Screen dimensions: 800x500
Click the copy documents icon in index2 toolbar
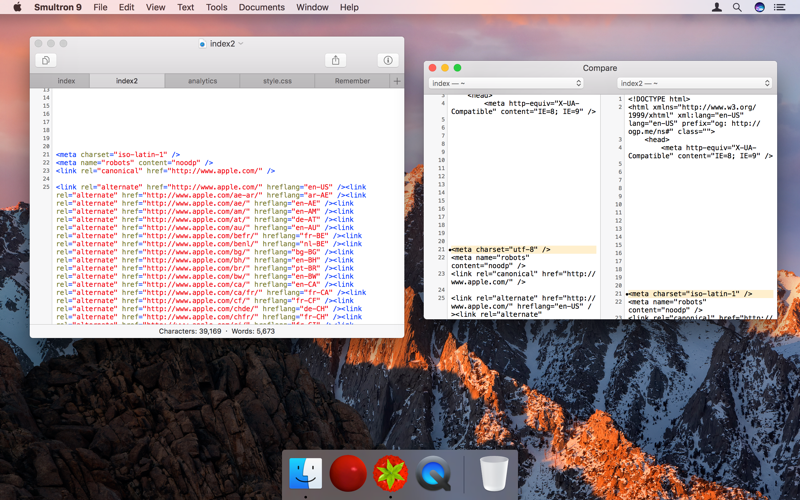[x=46, y=60]
